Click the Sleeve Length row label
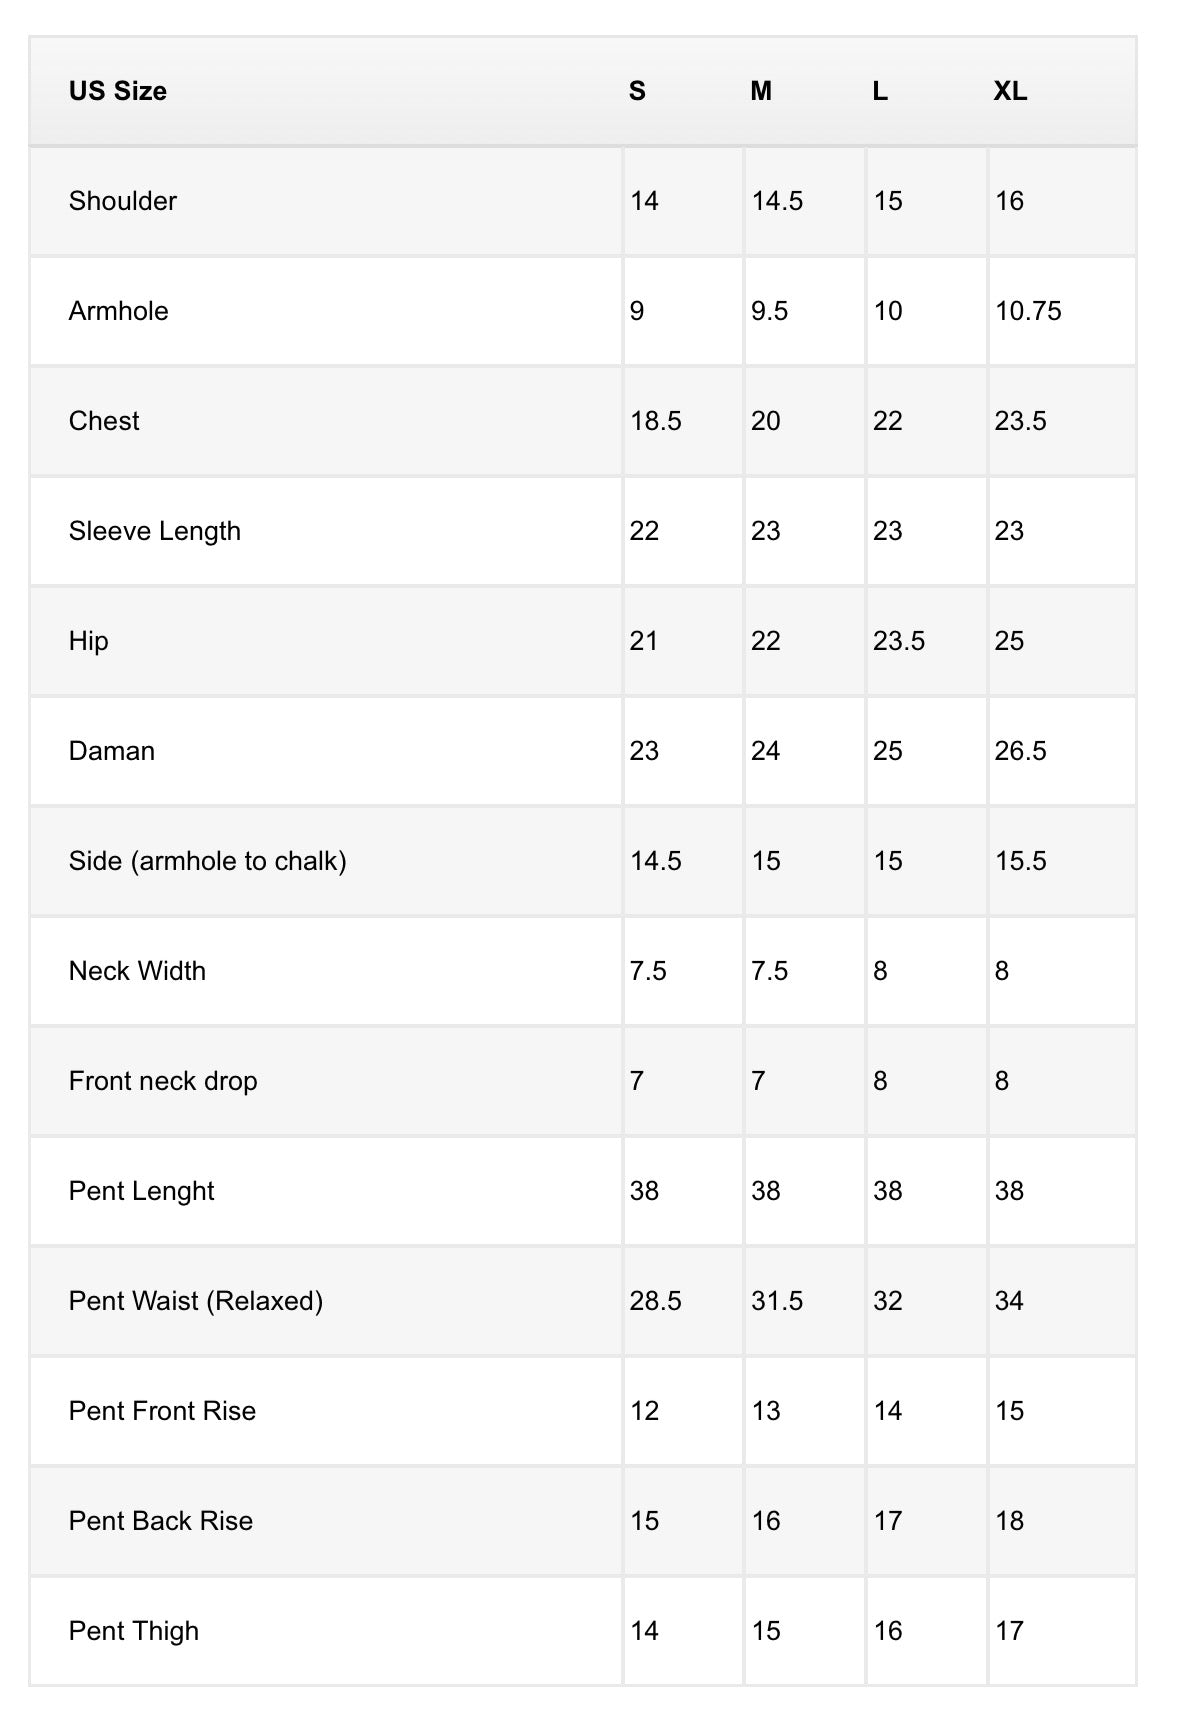Screen dimensions: 1184x1730 pos(155,531)
